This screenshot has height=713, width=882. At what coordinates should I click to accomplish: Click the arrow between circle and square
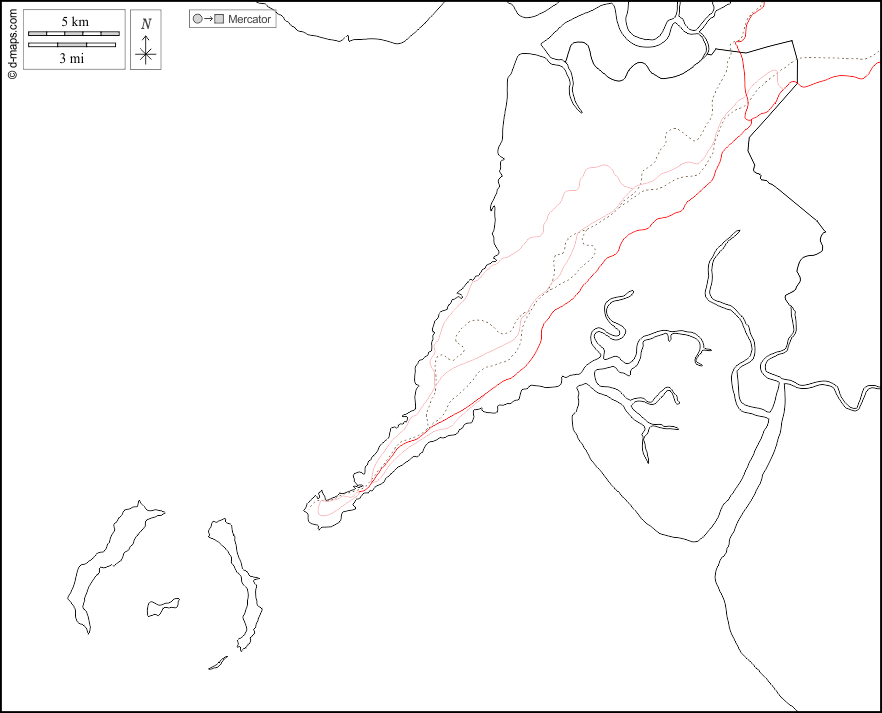(x=208, y=19)
